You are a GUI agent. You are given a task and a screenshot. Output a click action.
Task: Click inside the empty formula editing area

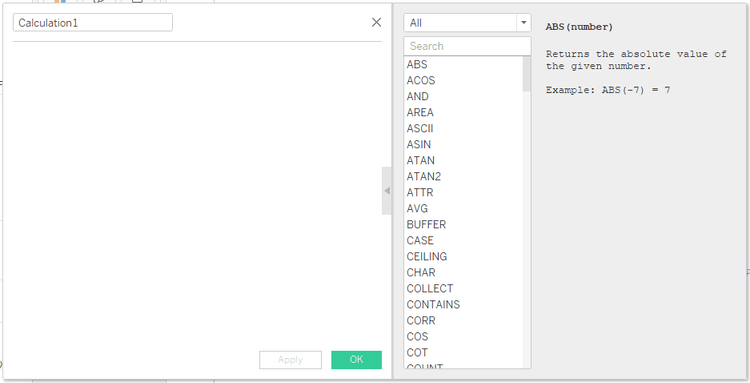click(x=197, y=191)
